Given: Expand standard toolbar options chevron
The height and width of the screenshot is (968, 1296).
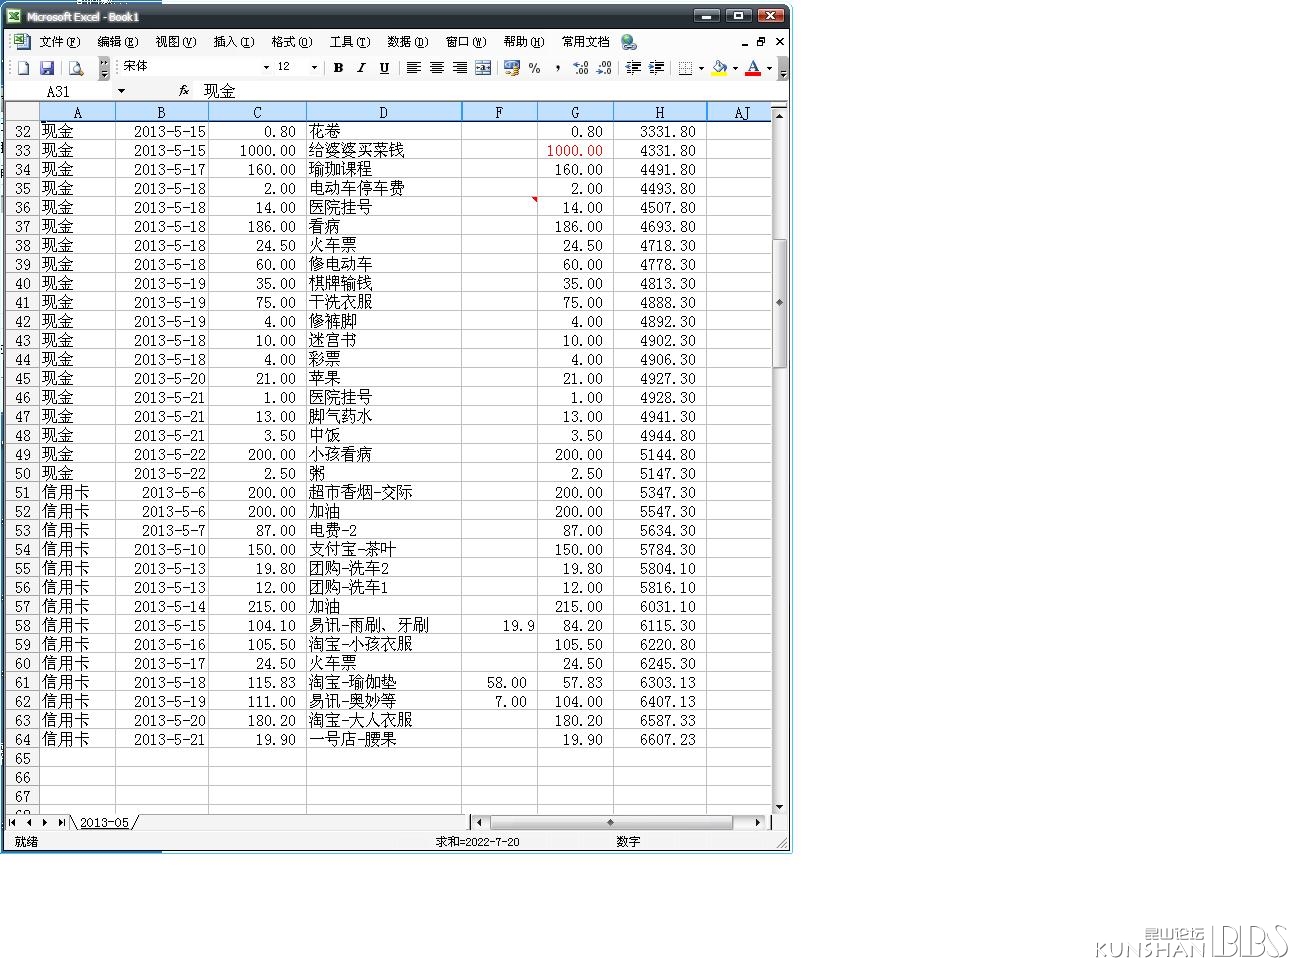Looking at the screenshot, I should [x=104, y=68].
